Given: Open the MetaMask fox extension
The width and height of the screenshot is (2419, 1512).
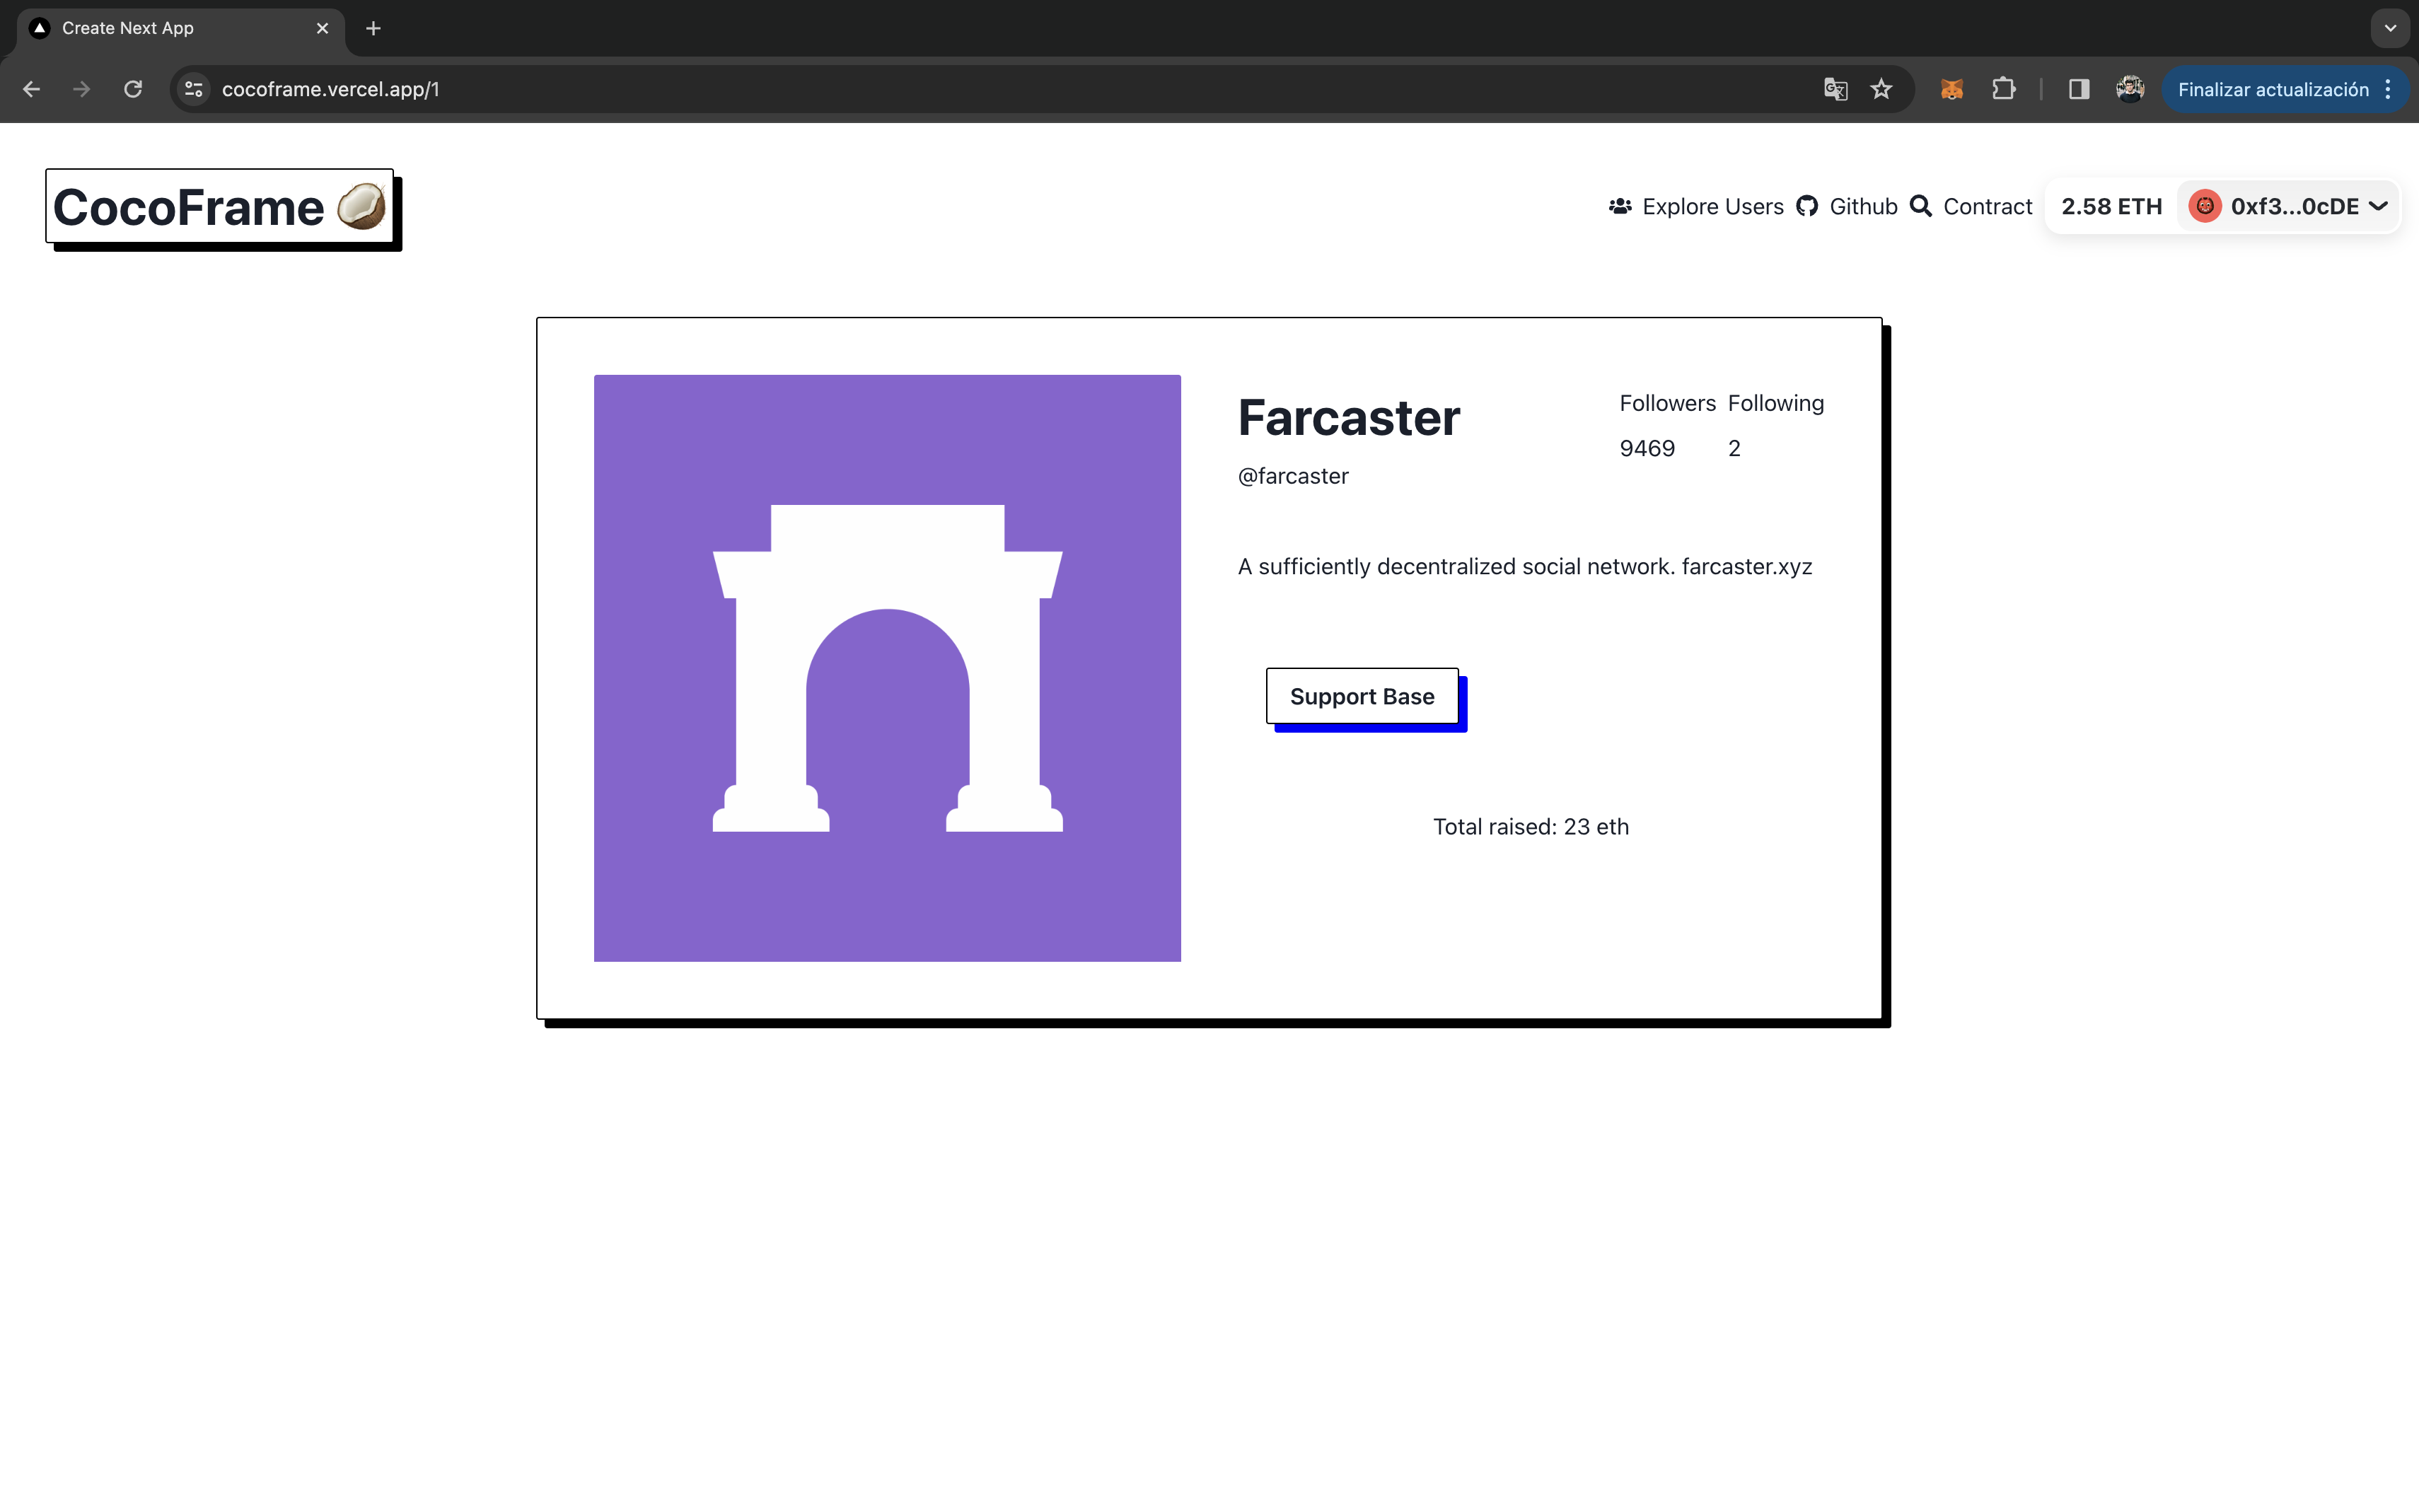Looking at the screenshot, I should coord(1952,89).
